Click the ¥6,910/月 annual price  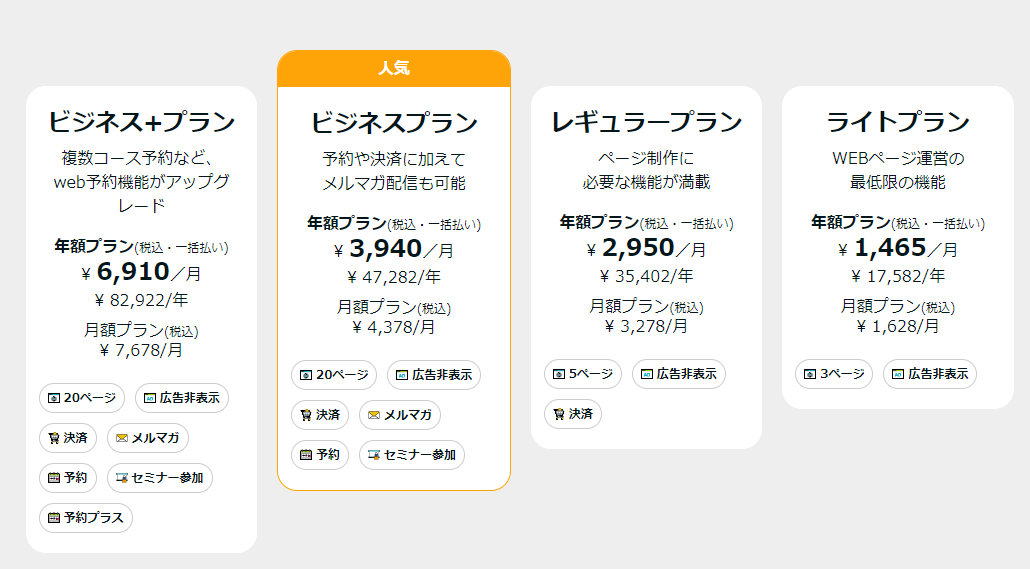[141, 272]
